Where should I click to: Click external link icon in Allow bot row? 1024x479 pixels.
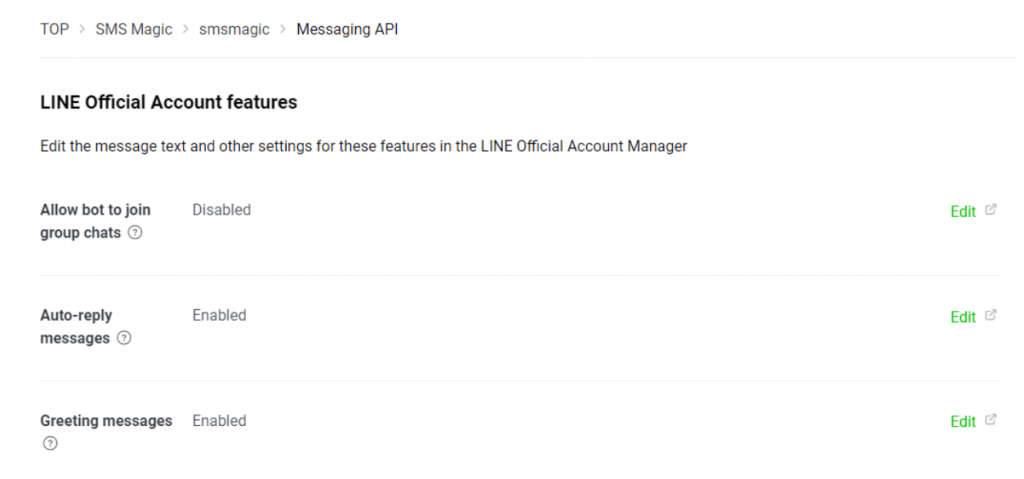click(x=991, y=210)
